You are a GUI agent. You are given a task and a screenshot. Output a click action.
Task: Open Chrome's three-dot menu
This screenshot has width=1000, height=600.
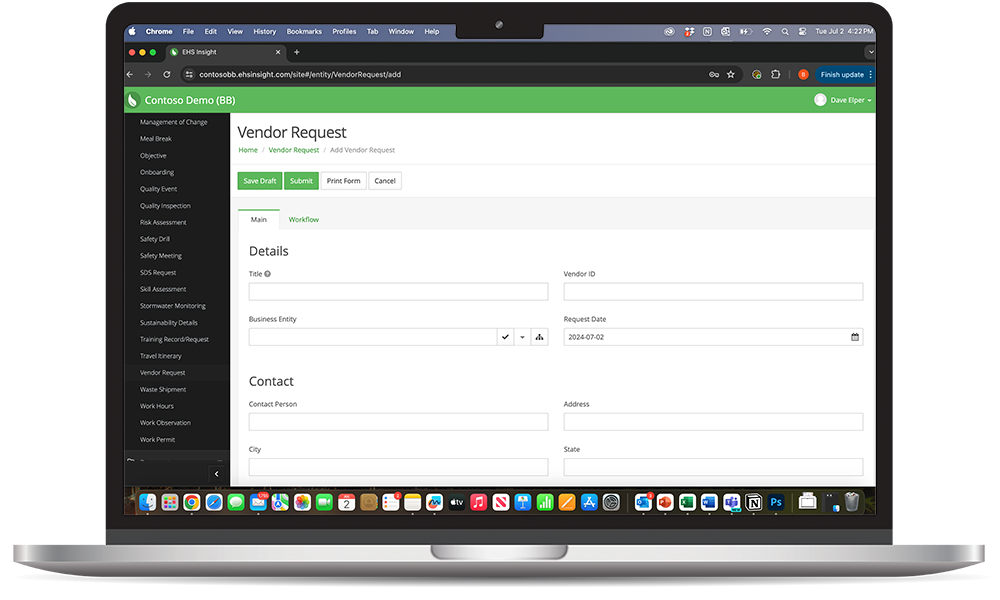click(x=870, y=74)
